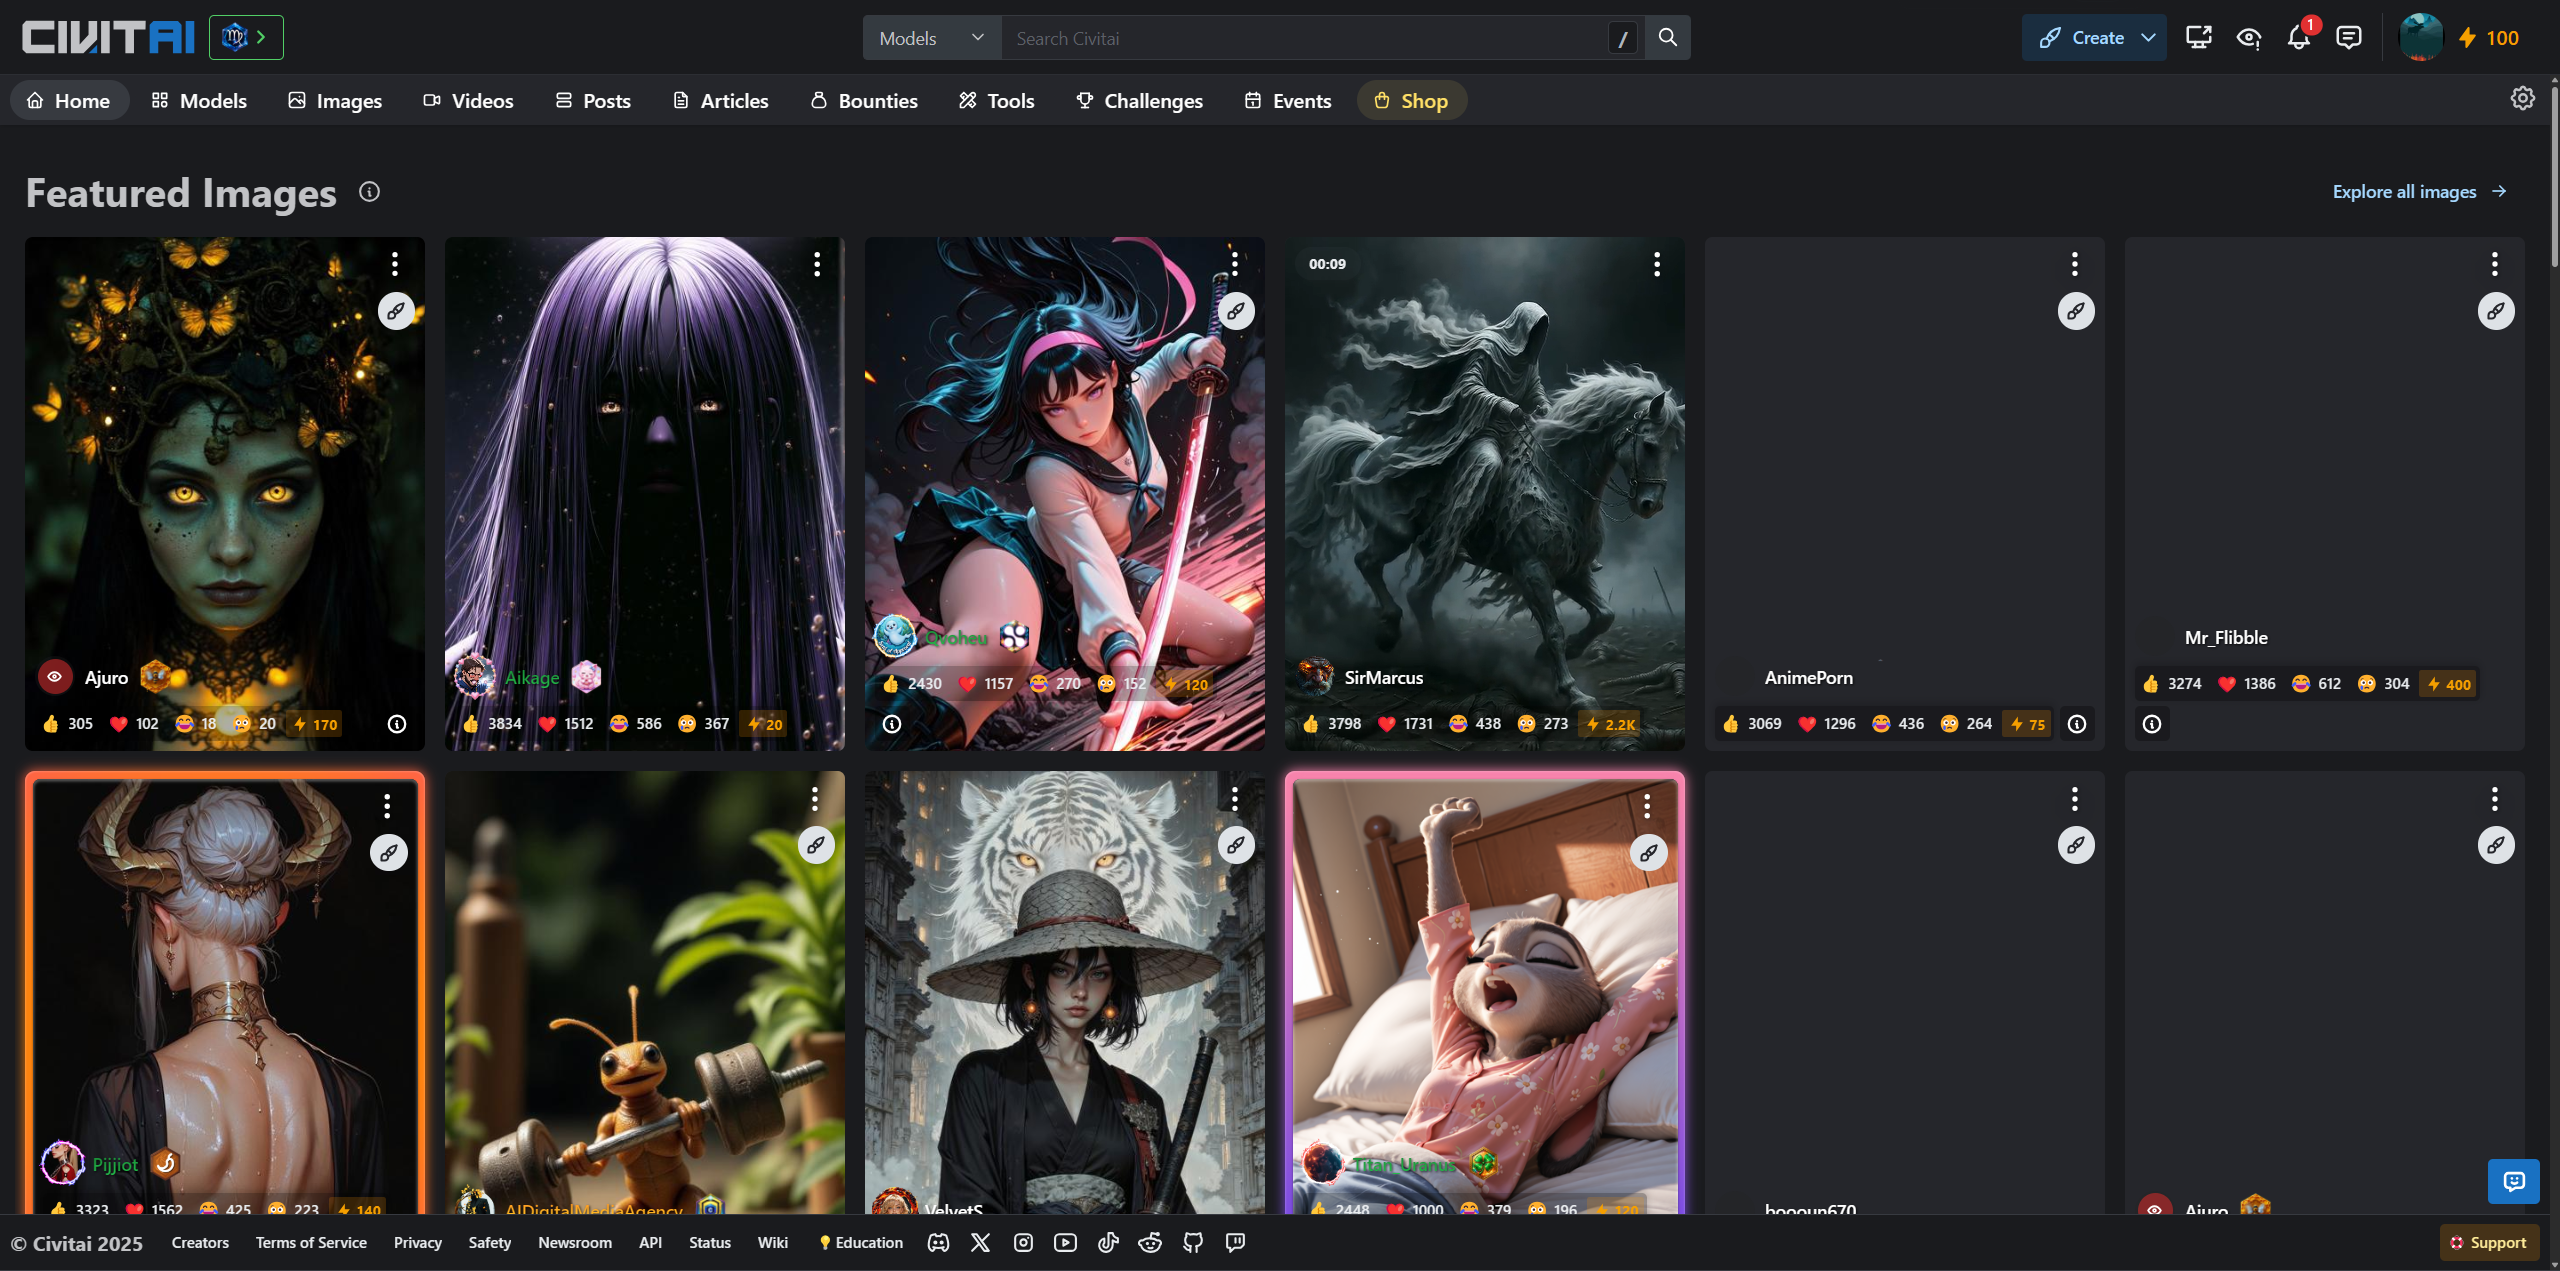2560x1271 pixels.
Task: Click the yellow Shop button
Action: (x=1411, y=101)
